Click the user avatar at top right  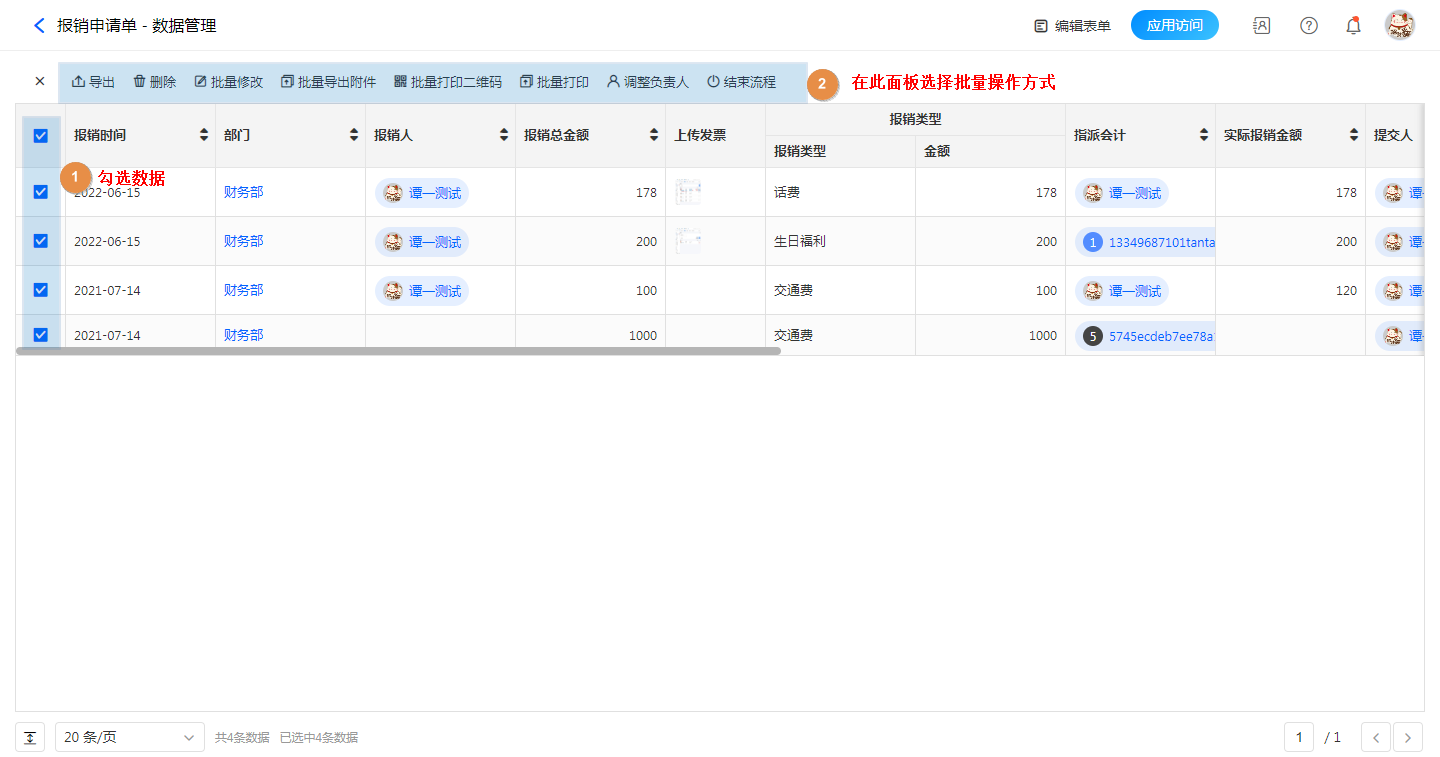coord(1399,25)
